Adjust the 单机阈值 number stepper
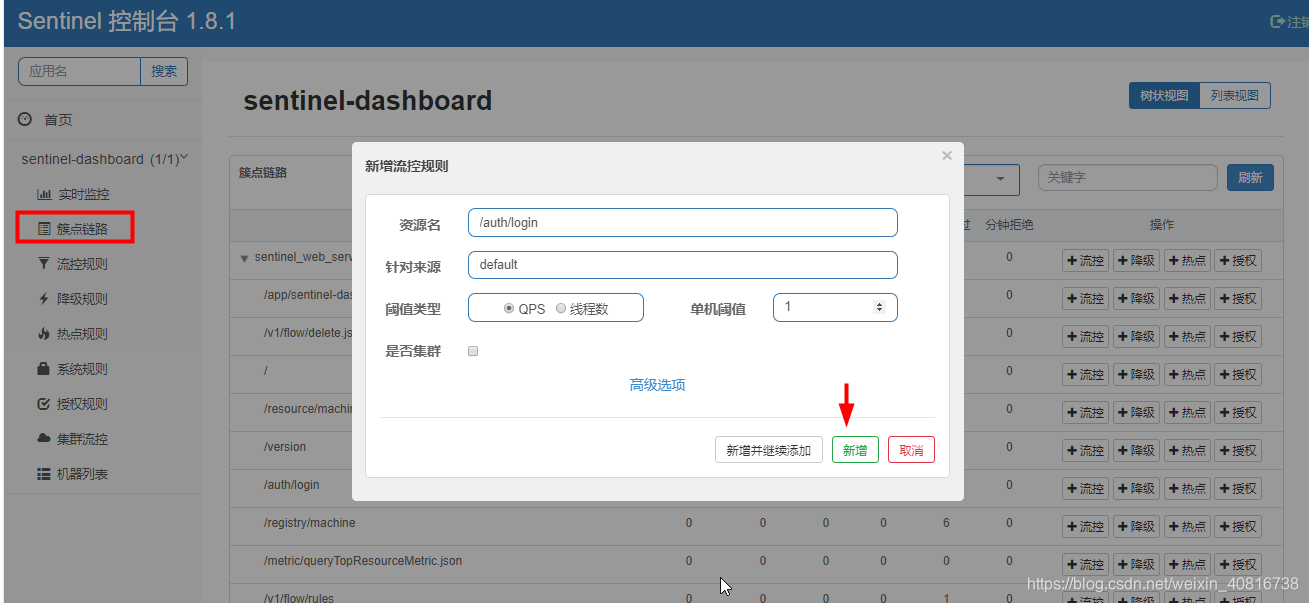1309x603 pixels. click(880, 307)
